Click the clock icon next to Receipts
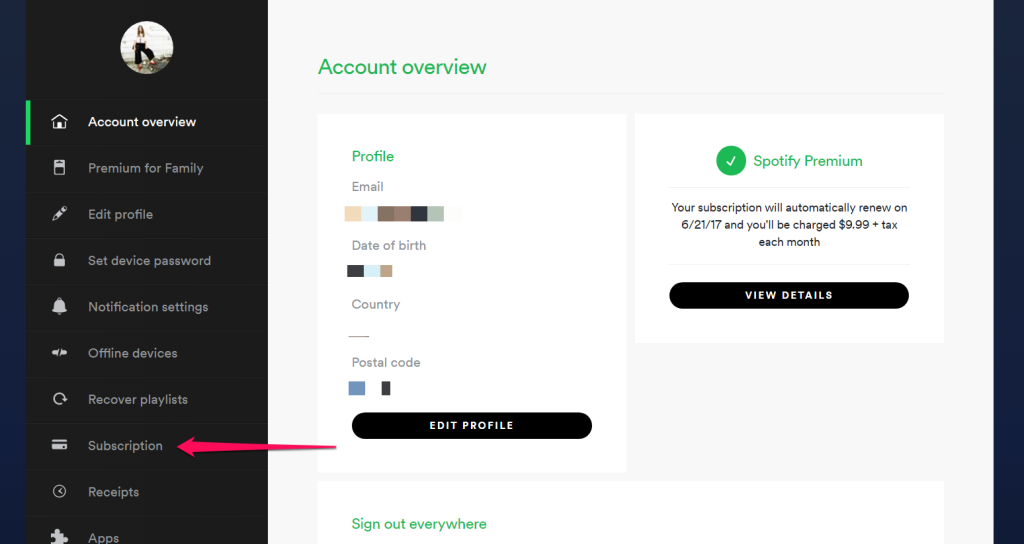This screenshot has width=1024, height=544. tap(60, 492)
